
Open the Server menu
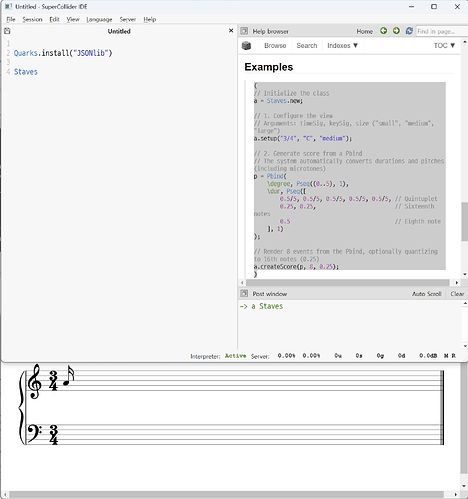[x=128, y=19]
